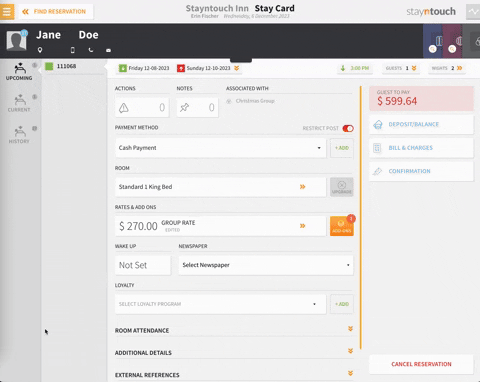Open Deposit/Balance
Screen dimensions: 480x382
(421, 124)
